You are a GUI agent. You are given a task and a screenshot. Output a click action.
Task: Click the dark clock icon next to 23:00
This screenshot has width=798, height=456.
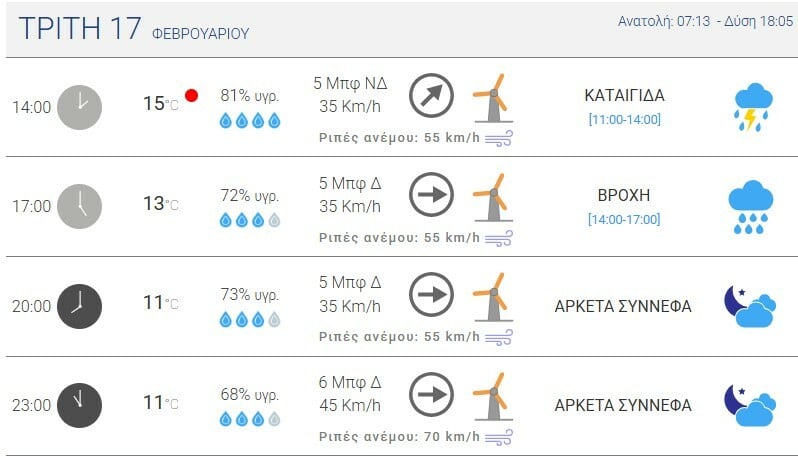click(x=79, y=405)
